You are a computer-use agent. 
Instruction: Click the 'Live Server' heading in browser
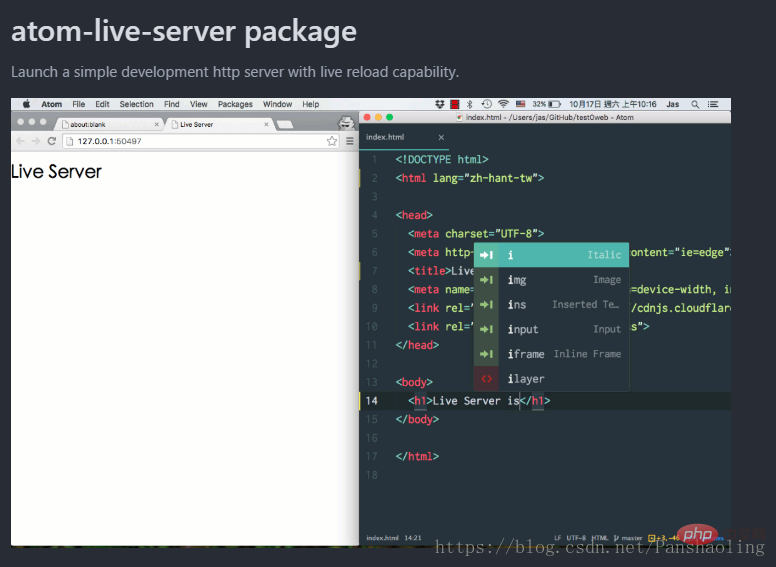tap(56, 172)
